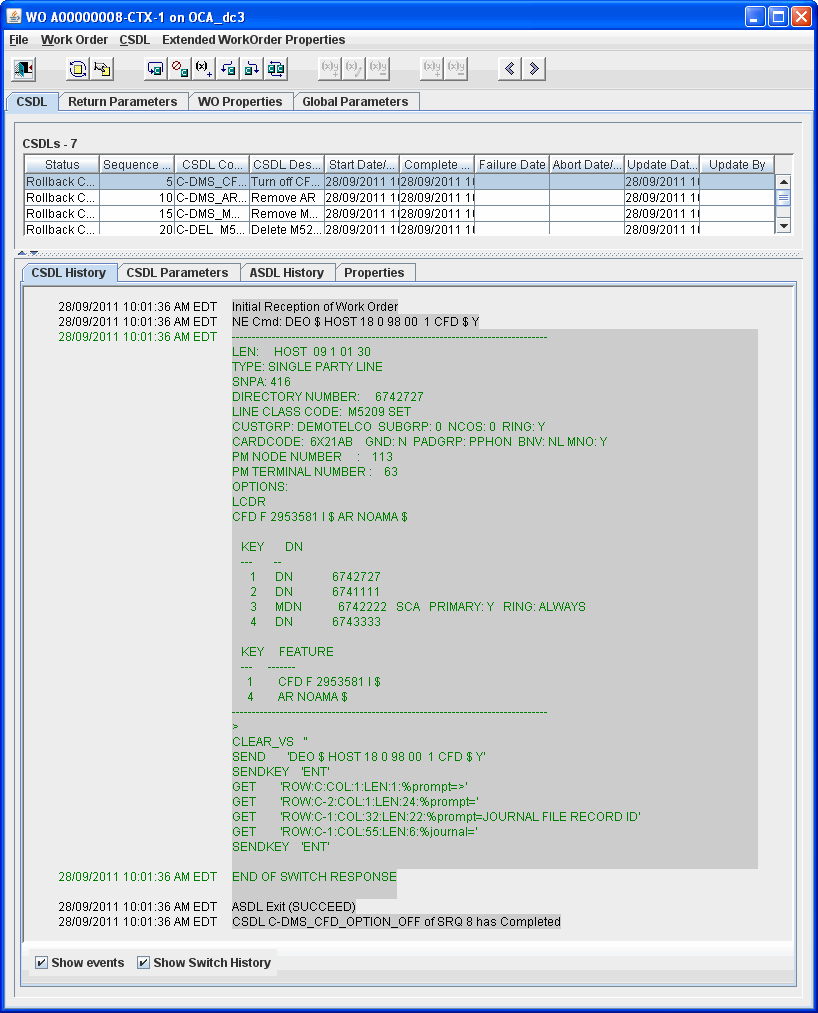This screenshot has width=818, height=1013.
Task: Click the 'NE Cmd: DEO $ HOST' log line
Action: tap(355, 322)
